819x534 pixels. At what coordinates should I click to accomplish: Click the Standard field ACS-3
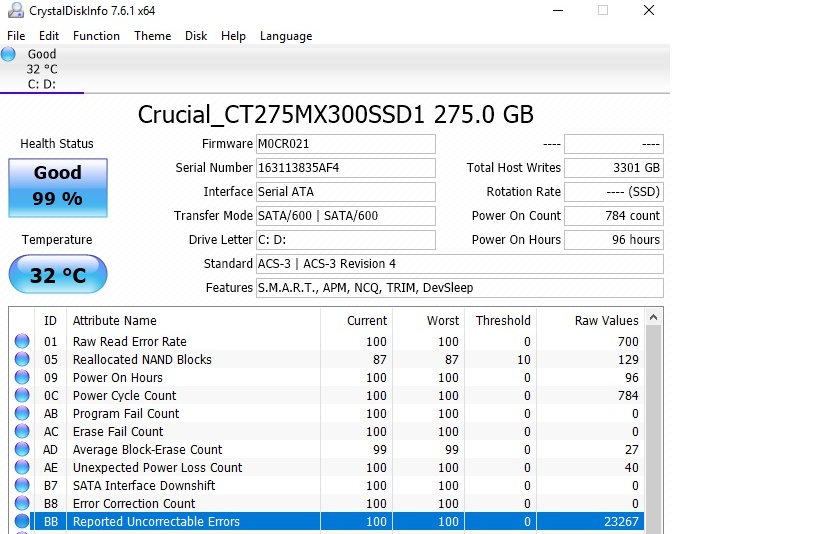(460, 264)
